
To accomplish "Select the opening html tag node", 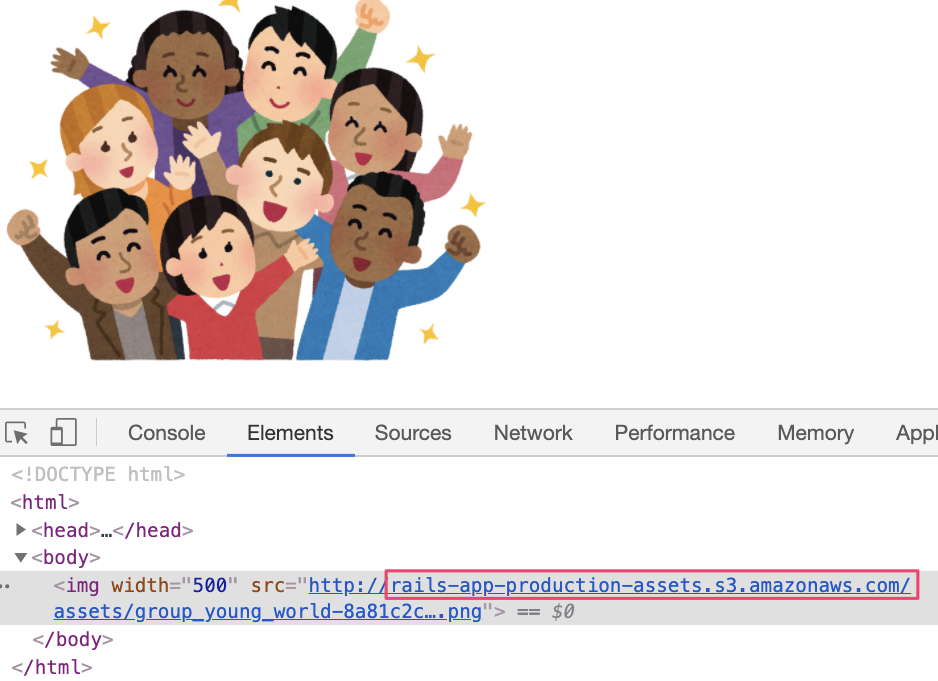I will click(x=45, y=502).
